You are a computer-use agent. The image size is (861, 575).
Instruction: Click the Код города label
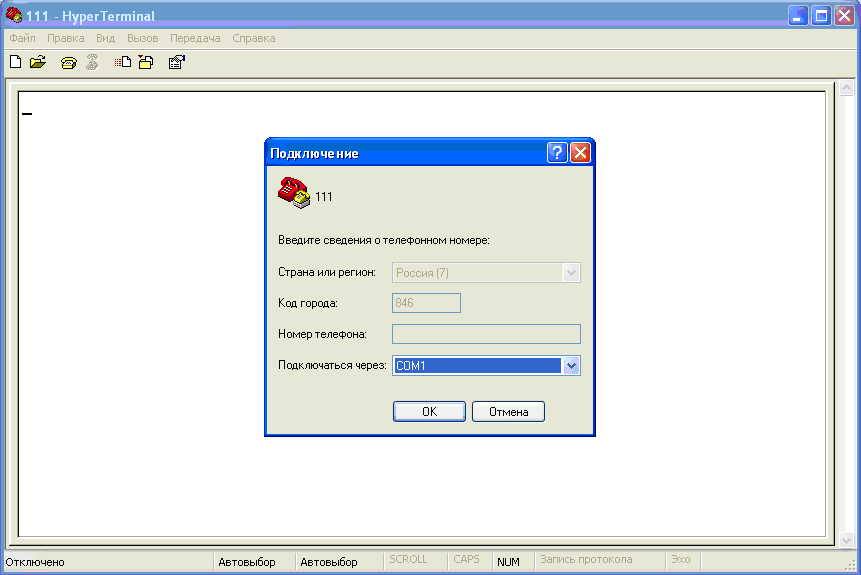(308, 303)
